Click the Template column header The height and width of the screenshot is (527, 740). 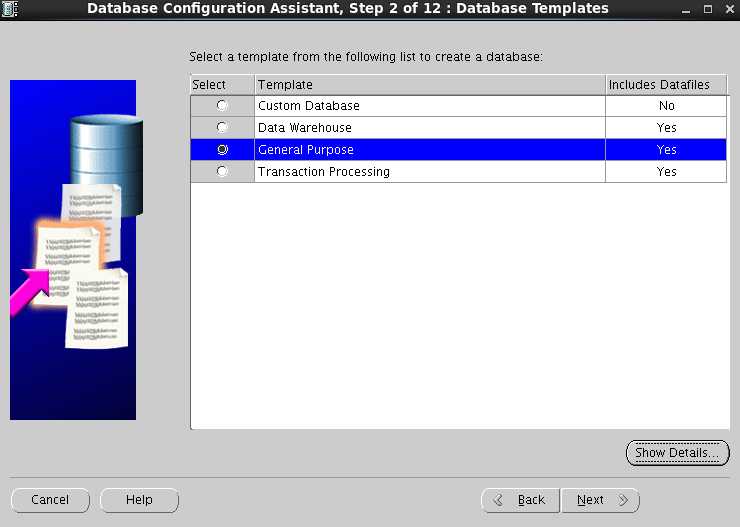click(430, 84)
